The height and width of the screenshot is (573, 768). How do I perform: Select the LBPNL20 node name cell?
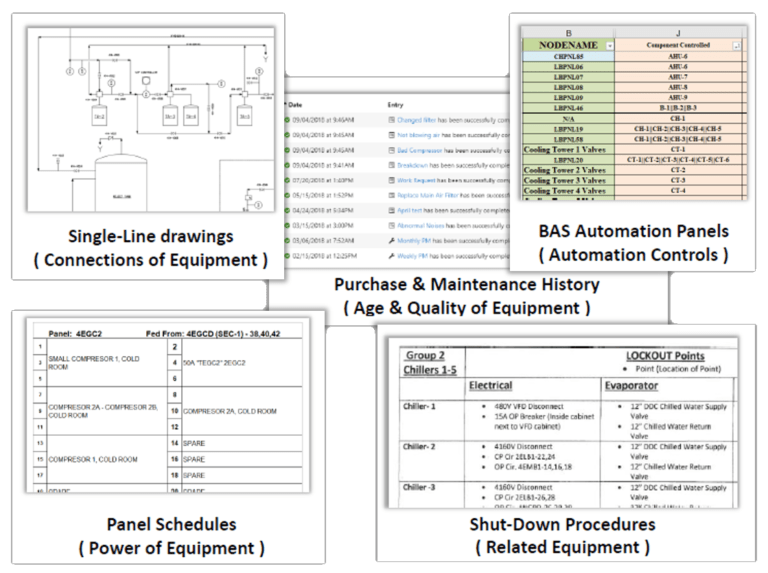568,160
